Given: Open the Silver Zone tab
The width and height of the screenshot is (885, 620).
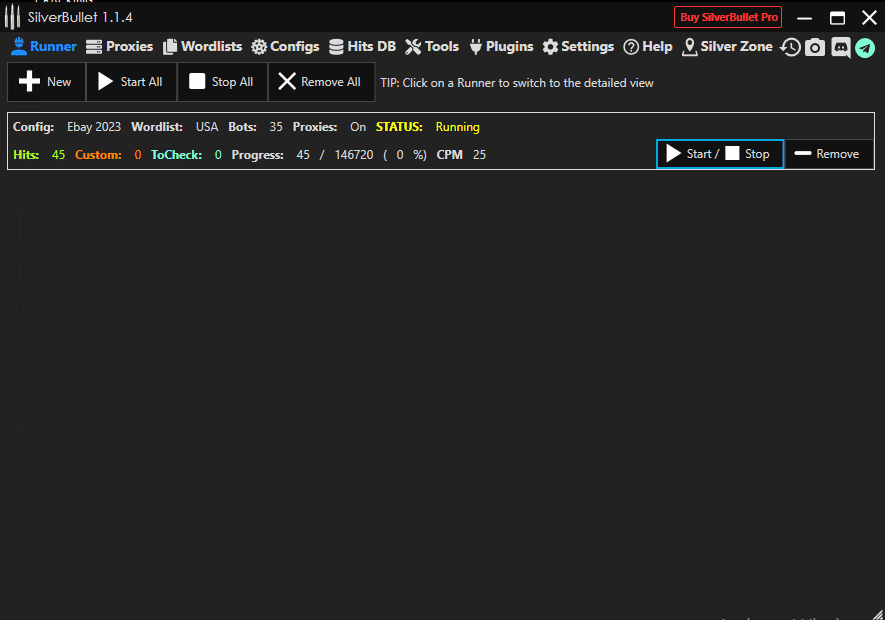Looking at the screenshot, I should (727, 46).
